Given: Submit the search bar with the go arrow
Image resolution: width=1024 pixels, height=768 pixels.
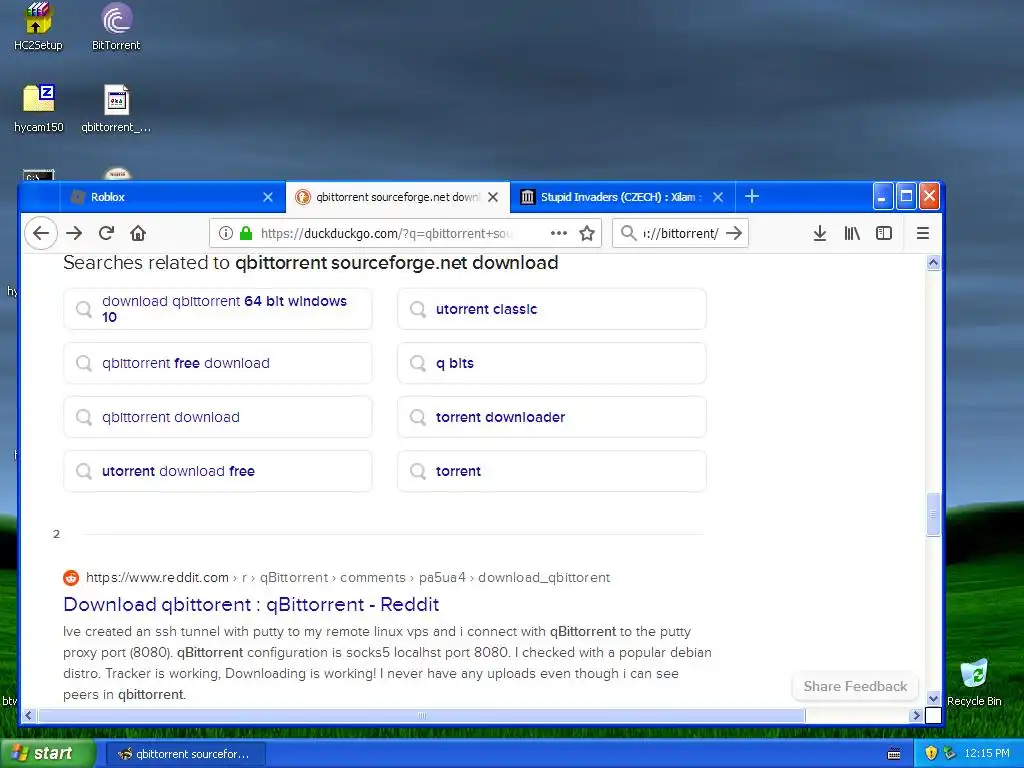Looking at the screenshot, I should click(x=734, y=233).
